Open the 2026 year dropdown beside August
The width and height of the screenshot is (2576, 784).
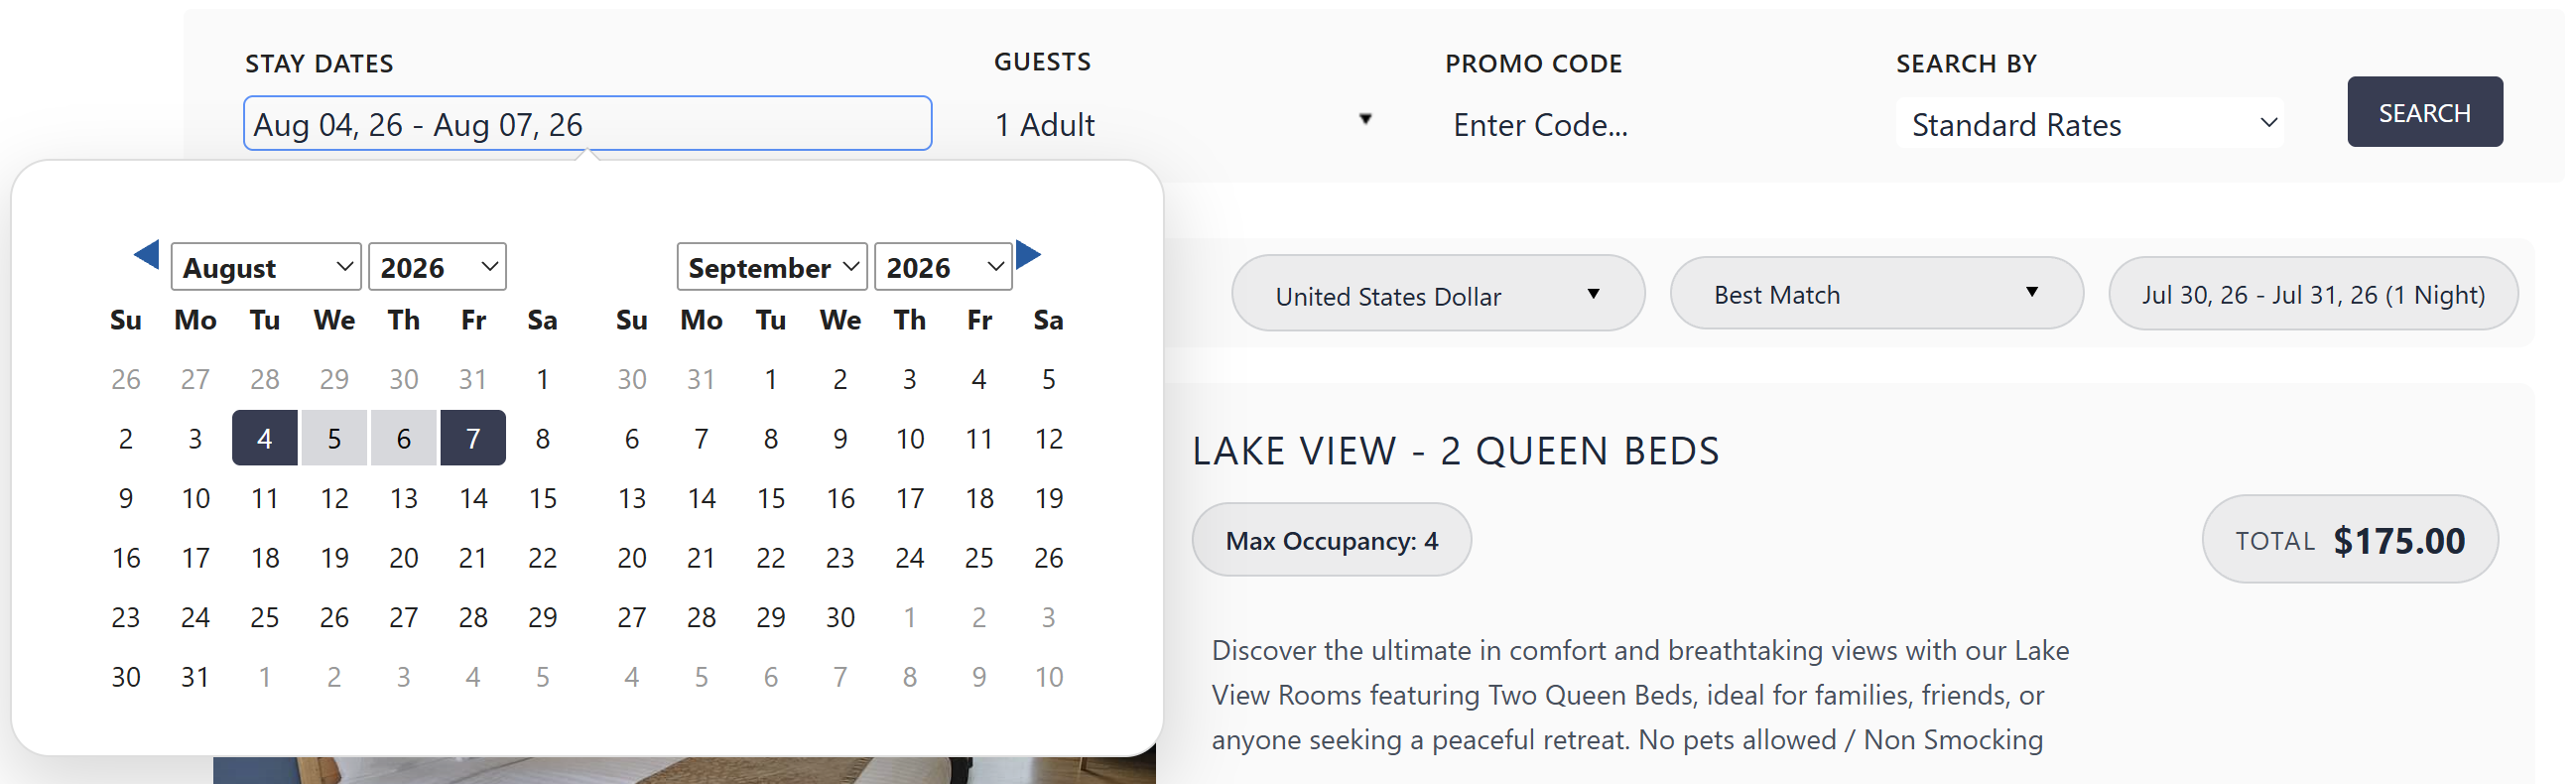pos(437,267)
